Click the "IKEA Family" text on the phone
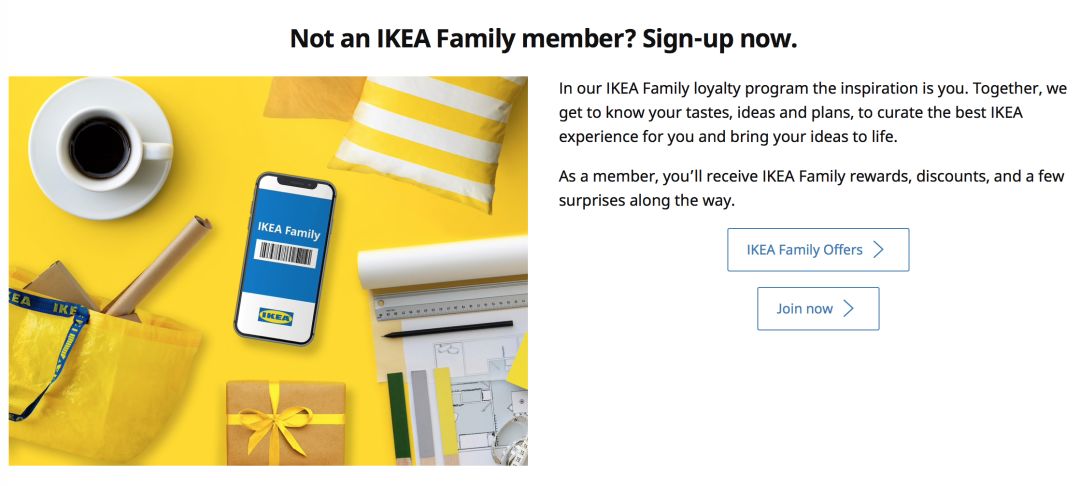The width and height of the screenshot is (1080, 486). coord(288,229)
